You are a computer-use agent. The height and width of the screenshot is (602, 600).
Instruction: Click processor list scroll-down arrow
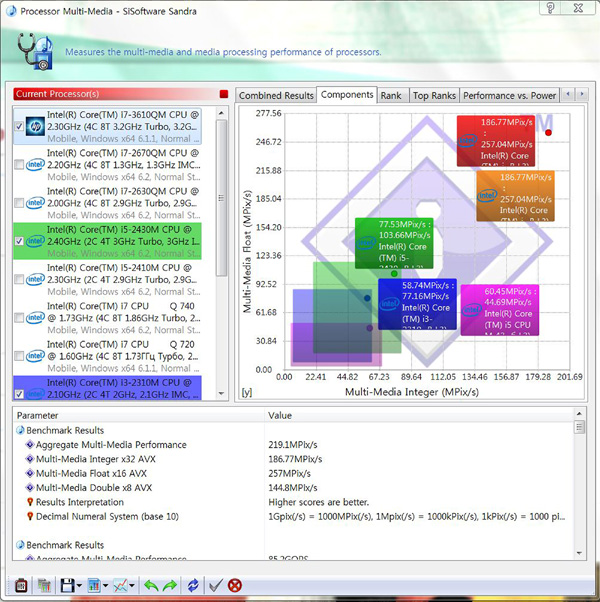(x=221, y=394)
